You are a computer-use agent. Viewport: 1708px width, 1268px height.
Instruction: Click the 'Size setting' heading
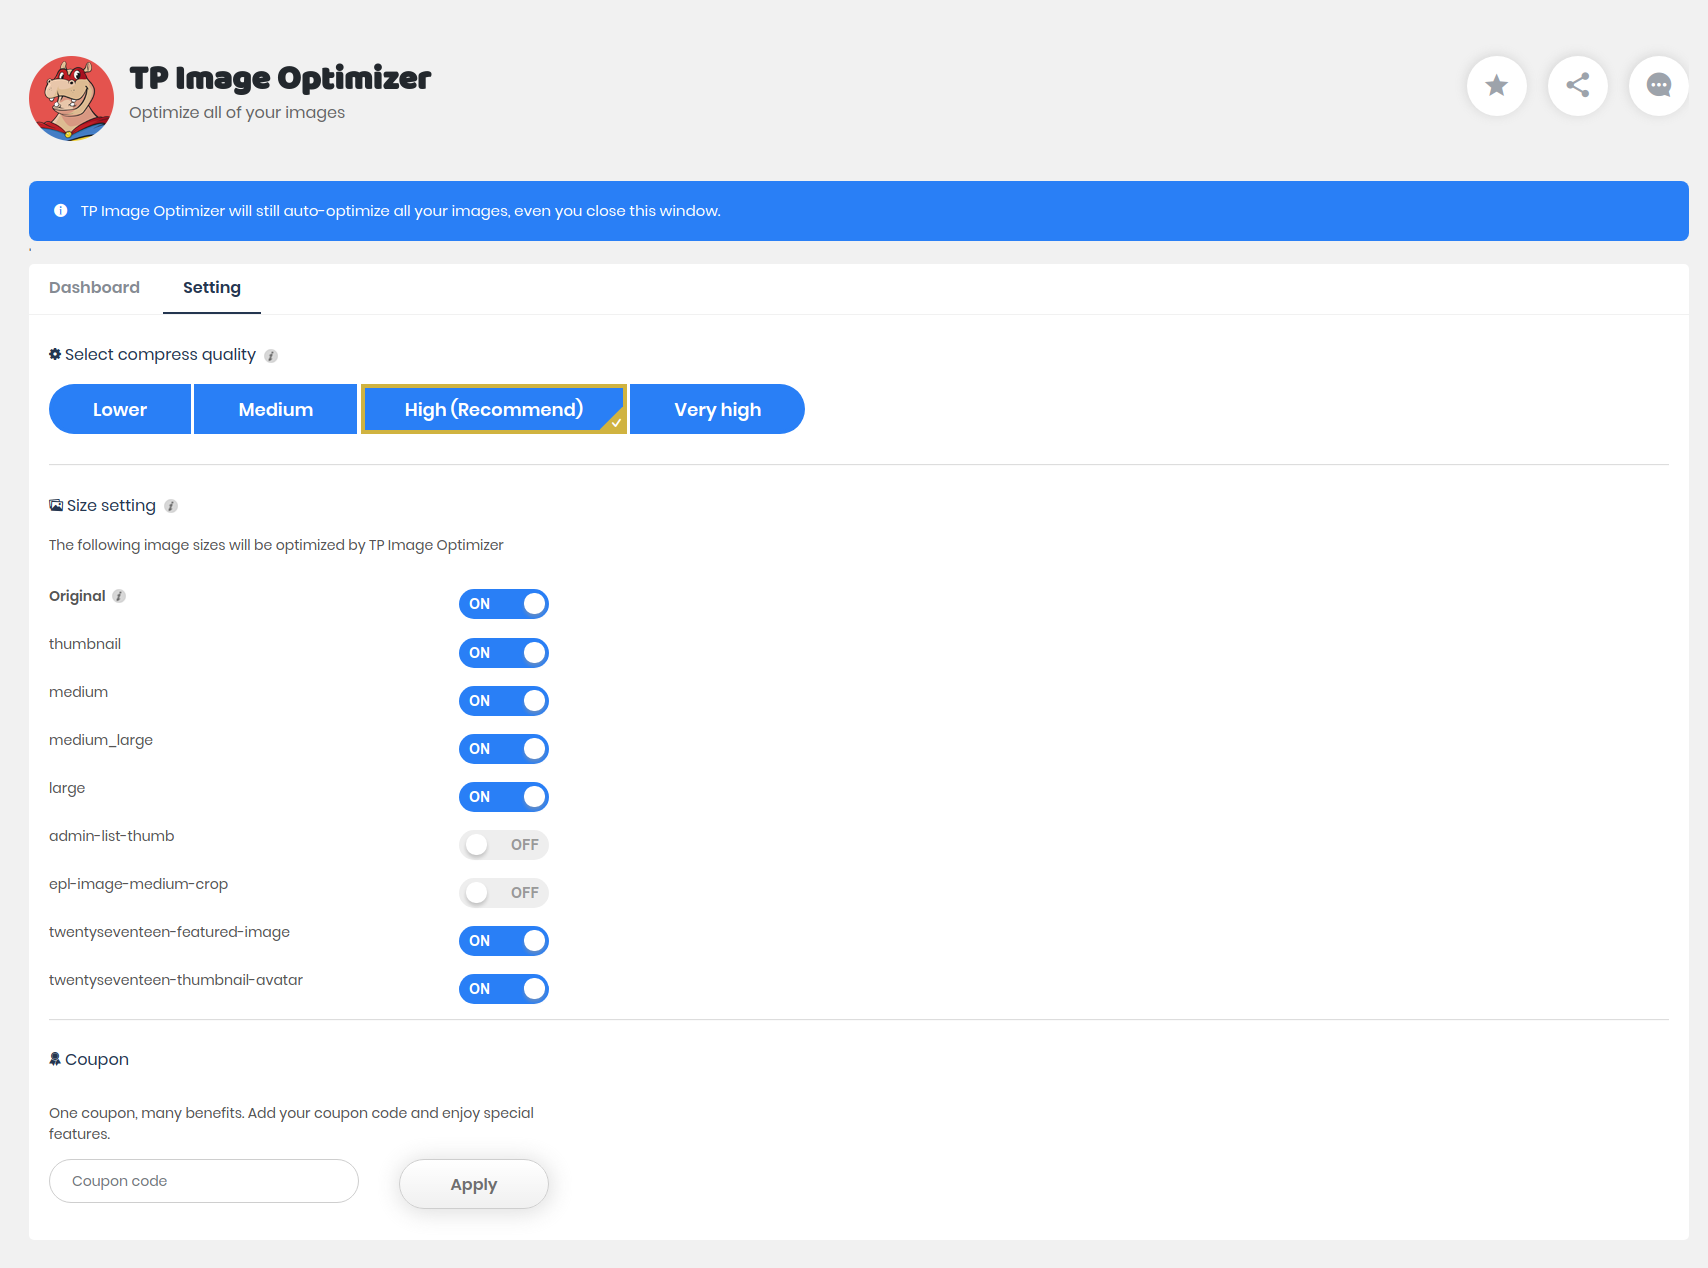(111, 506)
